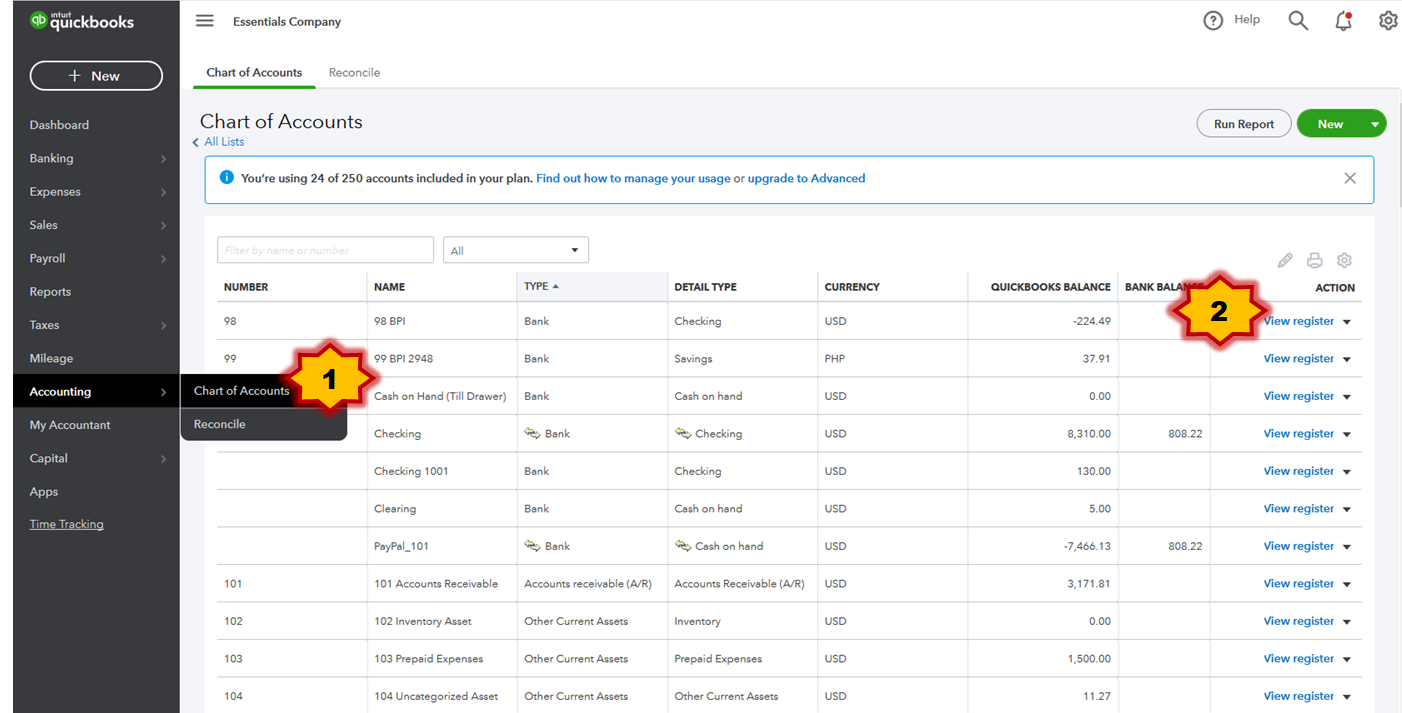1402x713 pixels.
Task: Click View register for Checking 1001
Action: (x=1298, y=471)
